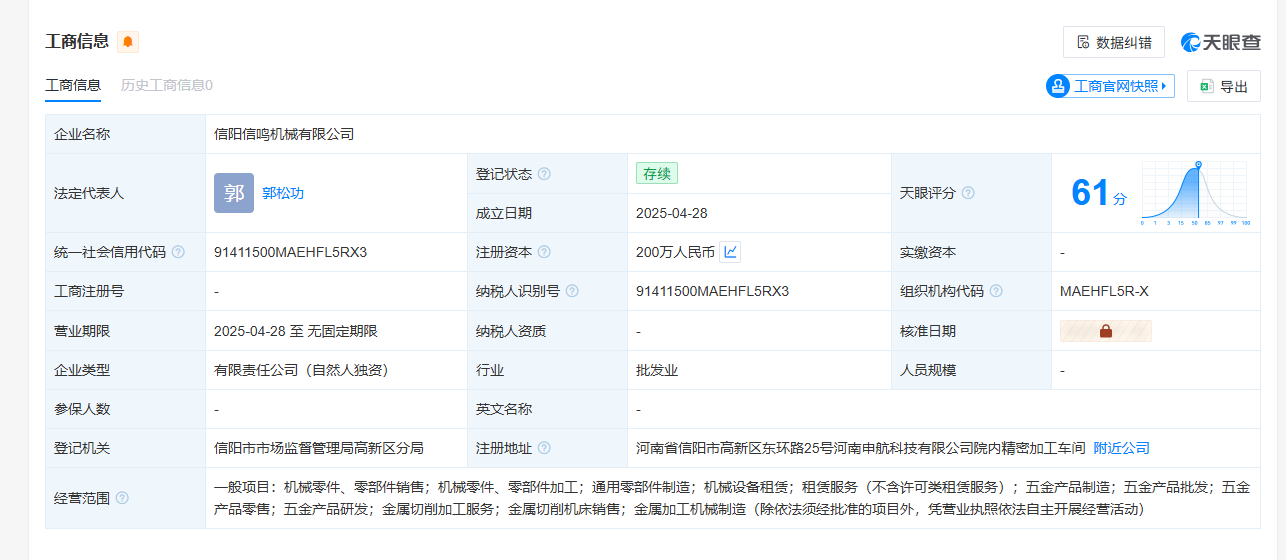Click the registered address text
Screen dimensions: 1286x560
pos(860,448)
